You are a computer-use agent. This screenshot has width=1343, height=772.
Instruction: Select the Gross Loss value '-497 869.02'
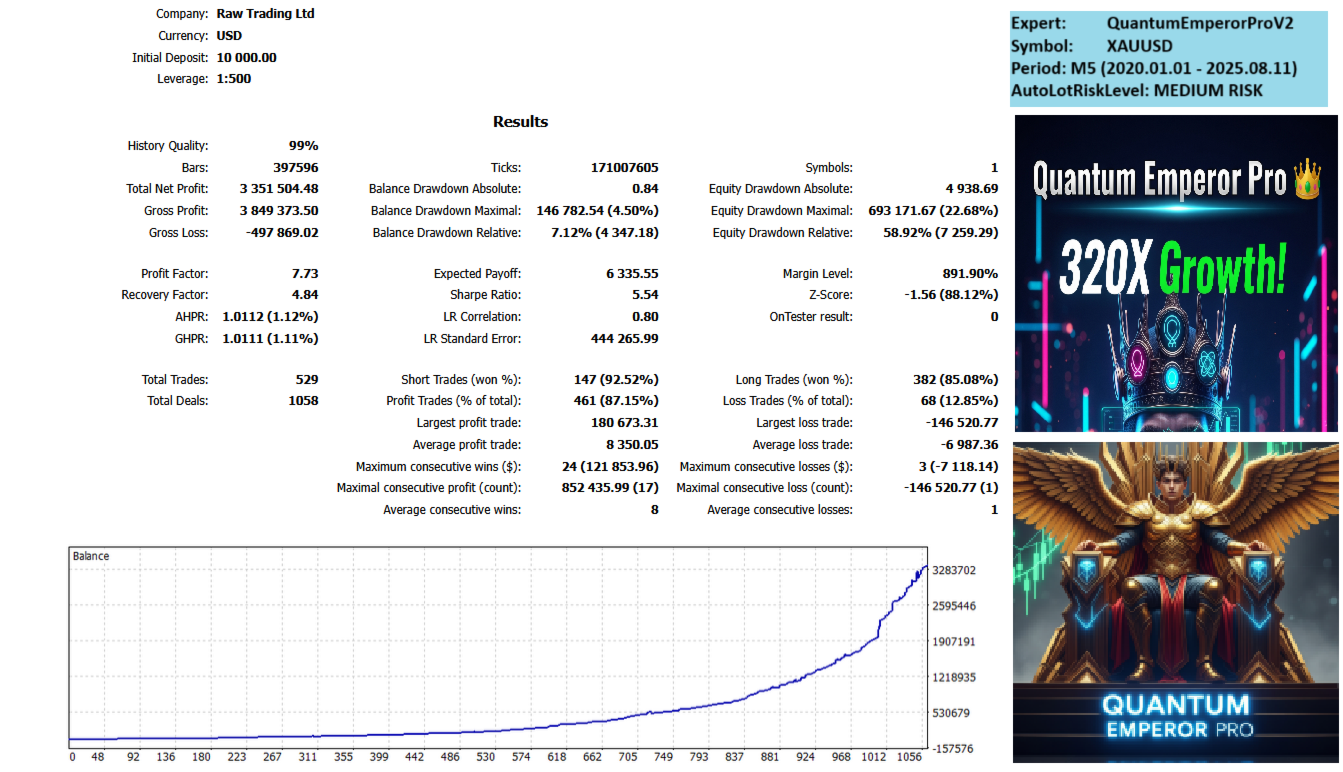coord(282,233)
